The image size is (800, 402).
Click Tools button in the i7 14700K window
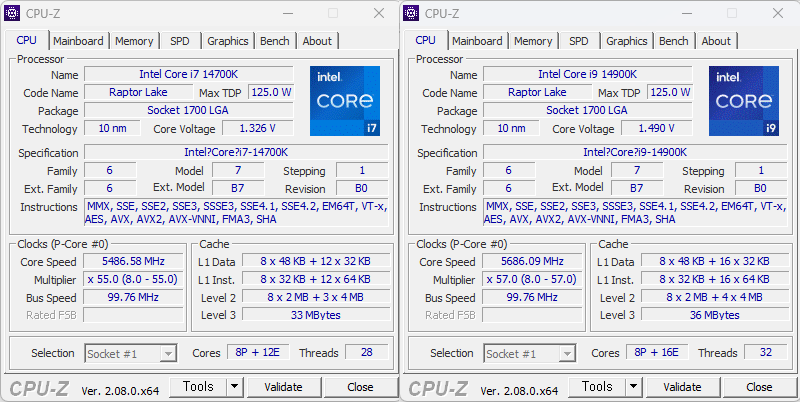click(198, 387)
